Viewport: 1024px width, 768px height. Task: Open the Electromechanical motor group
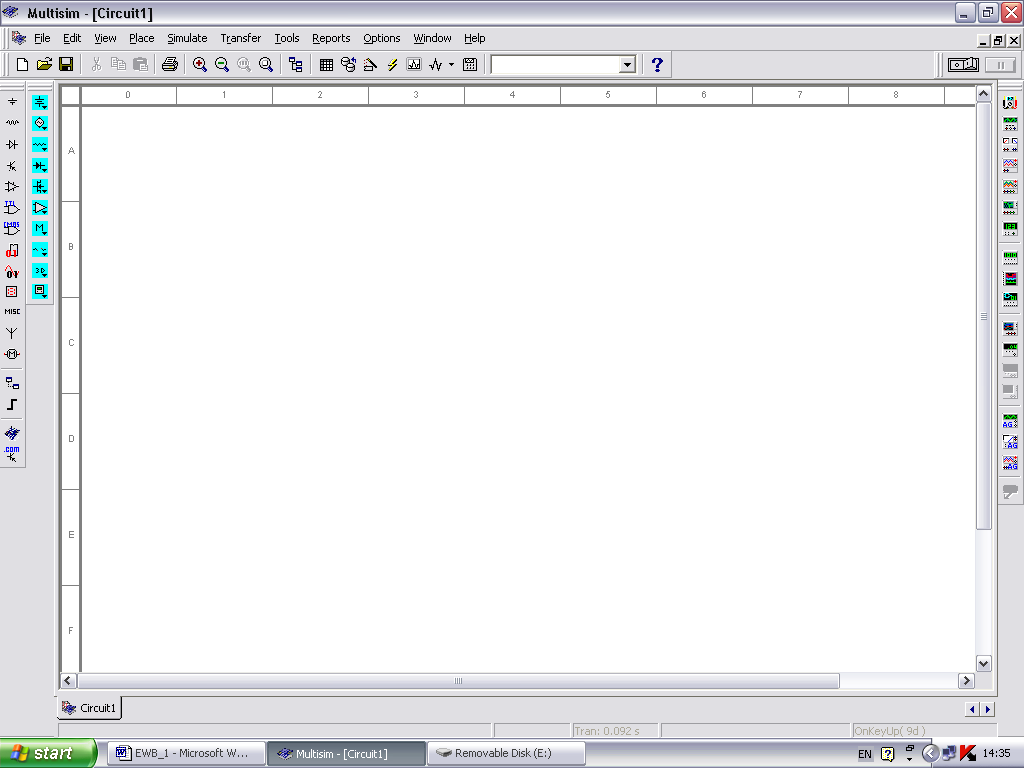[12, 354]
